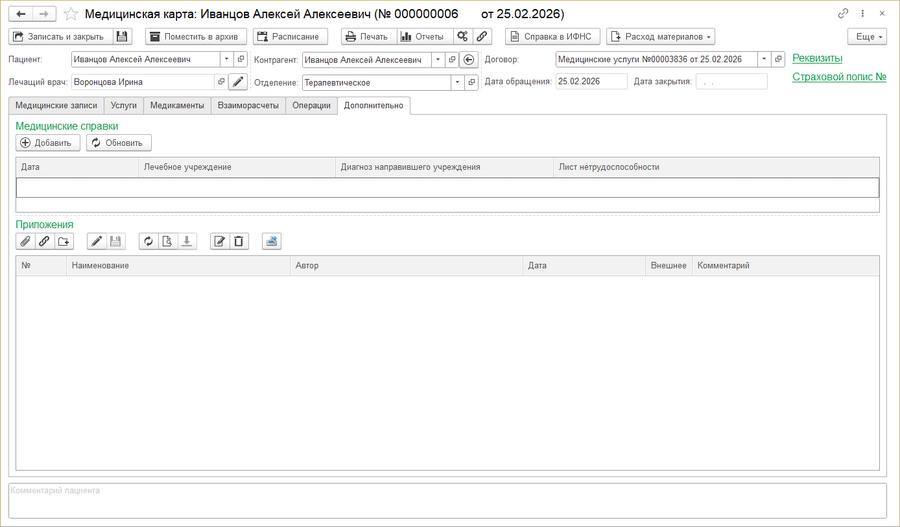Switch to the Медицинские записи tab
The height and width of the screenshot is (527, 900).
coord(56,106)
